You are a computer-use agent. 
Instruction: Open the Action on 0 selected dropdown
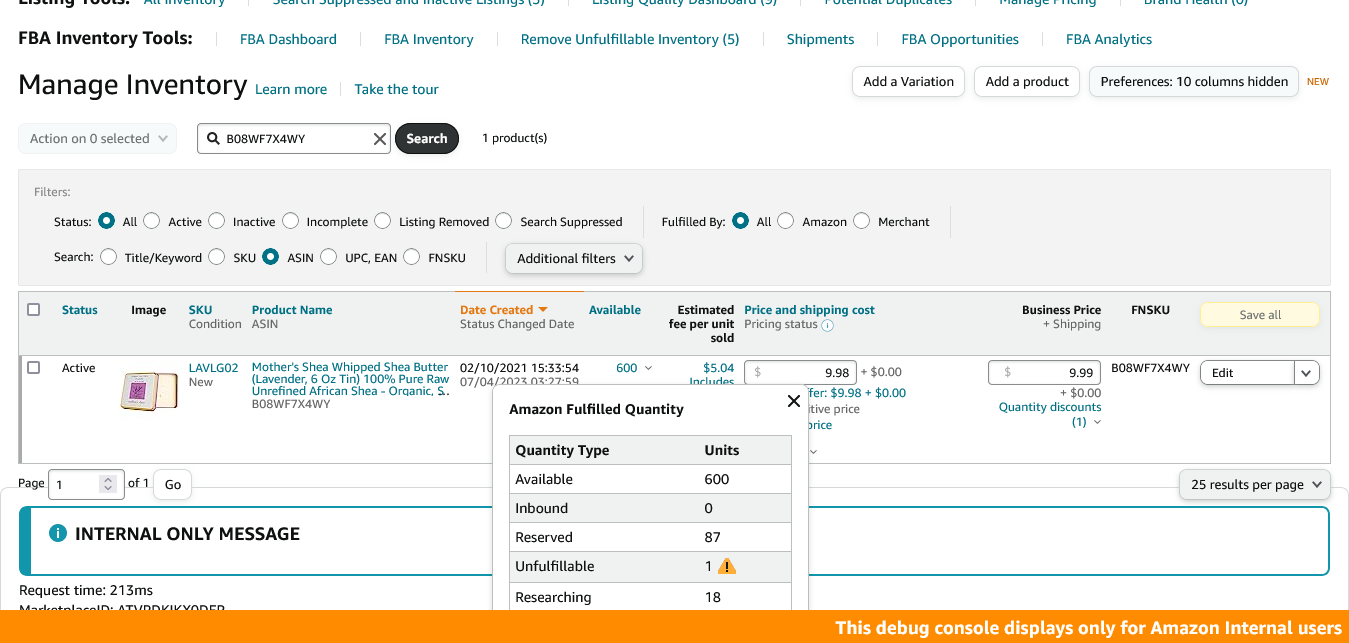(98, 139)
